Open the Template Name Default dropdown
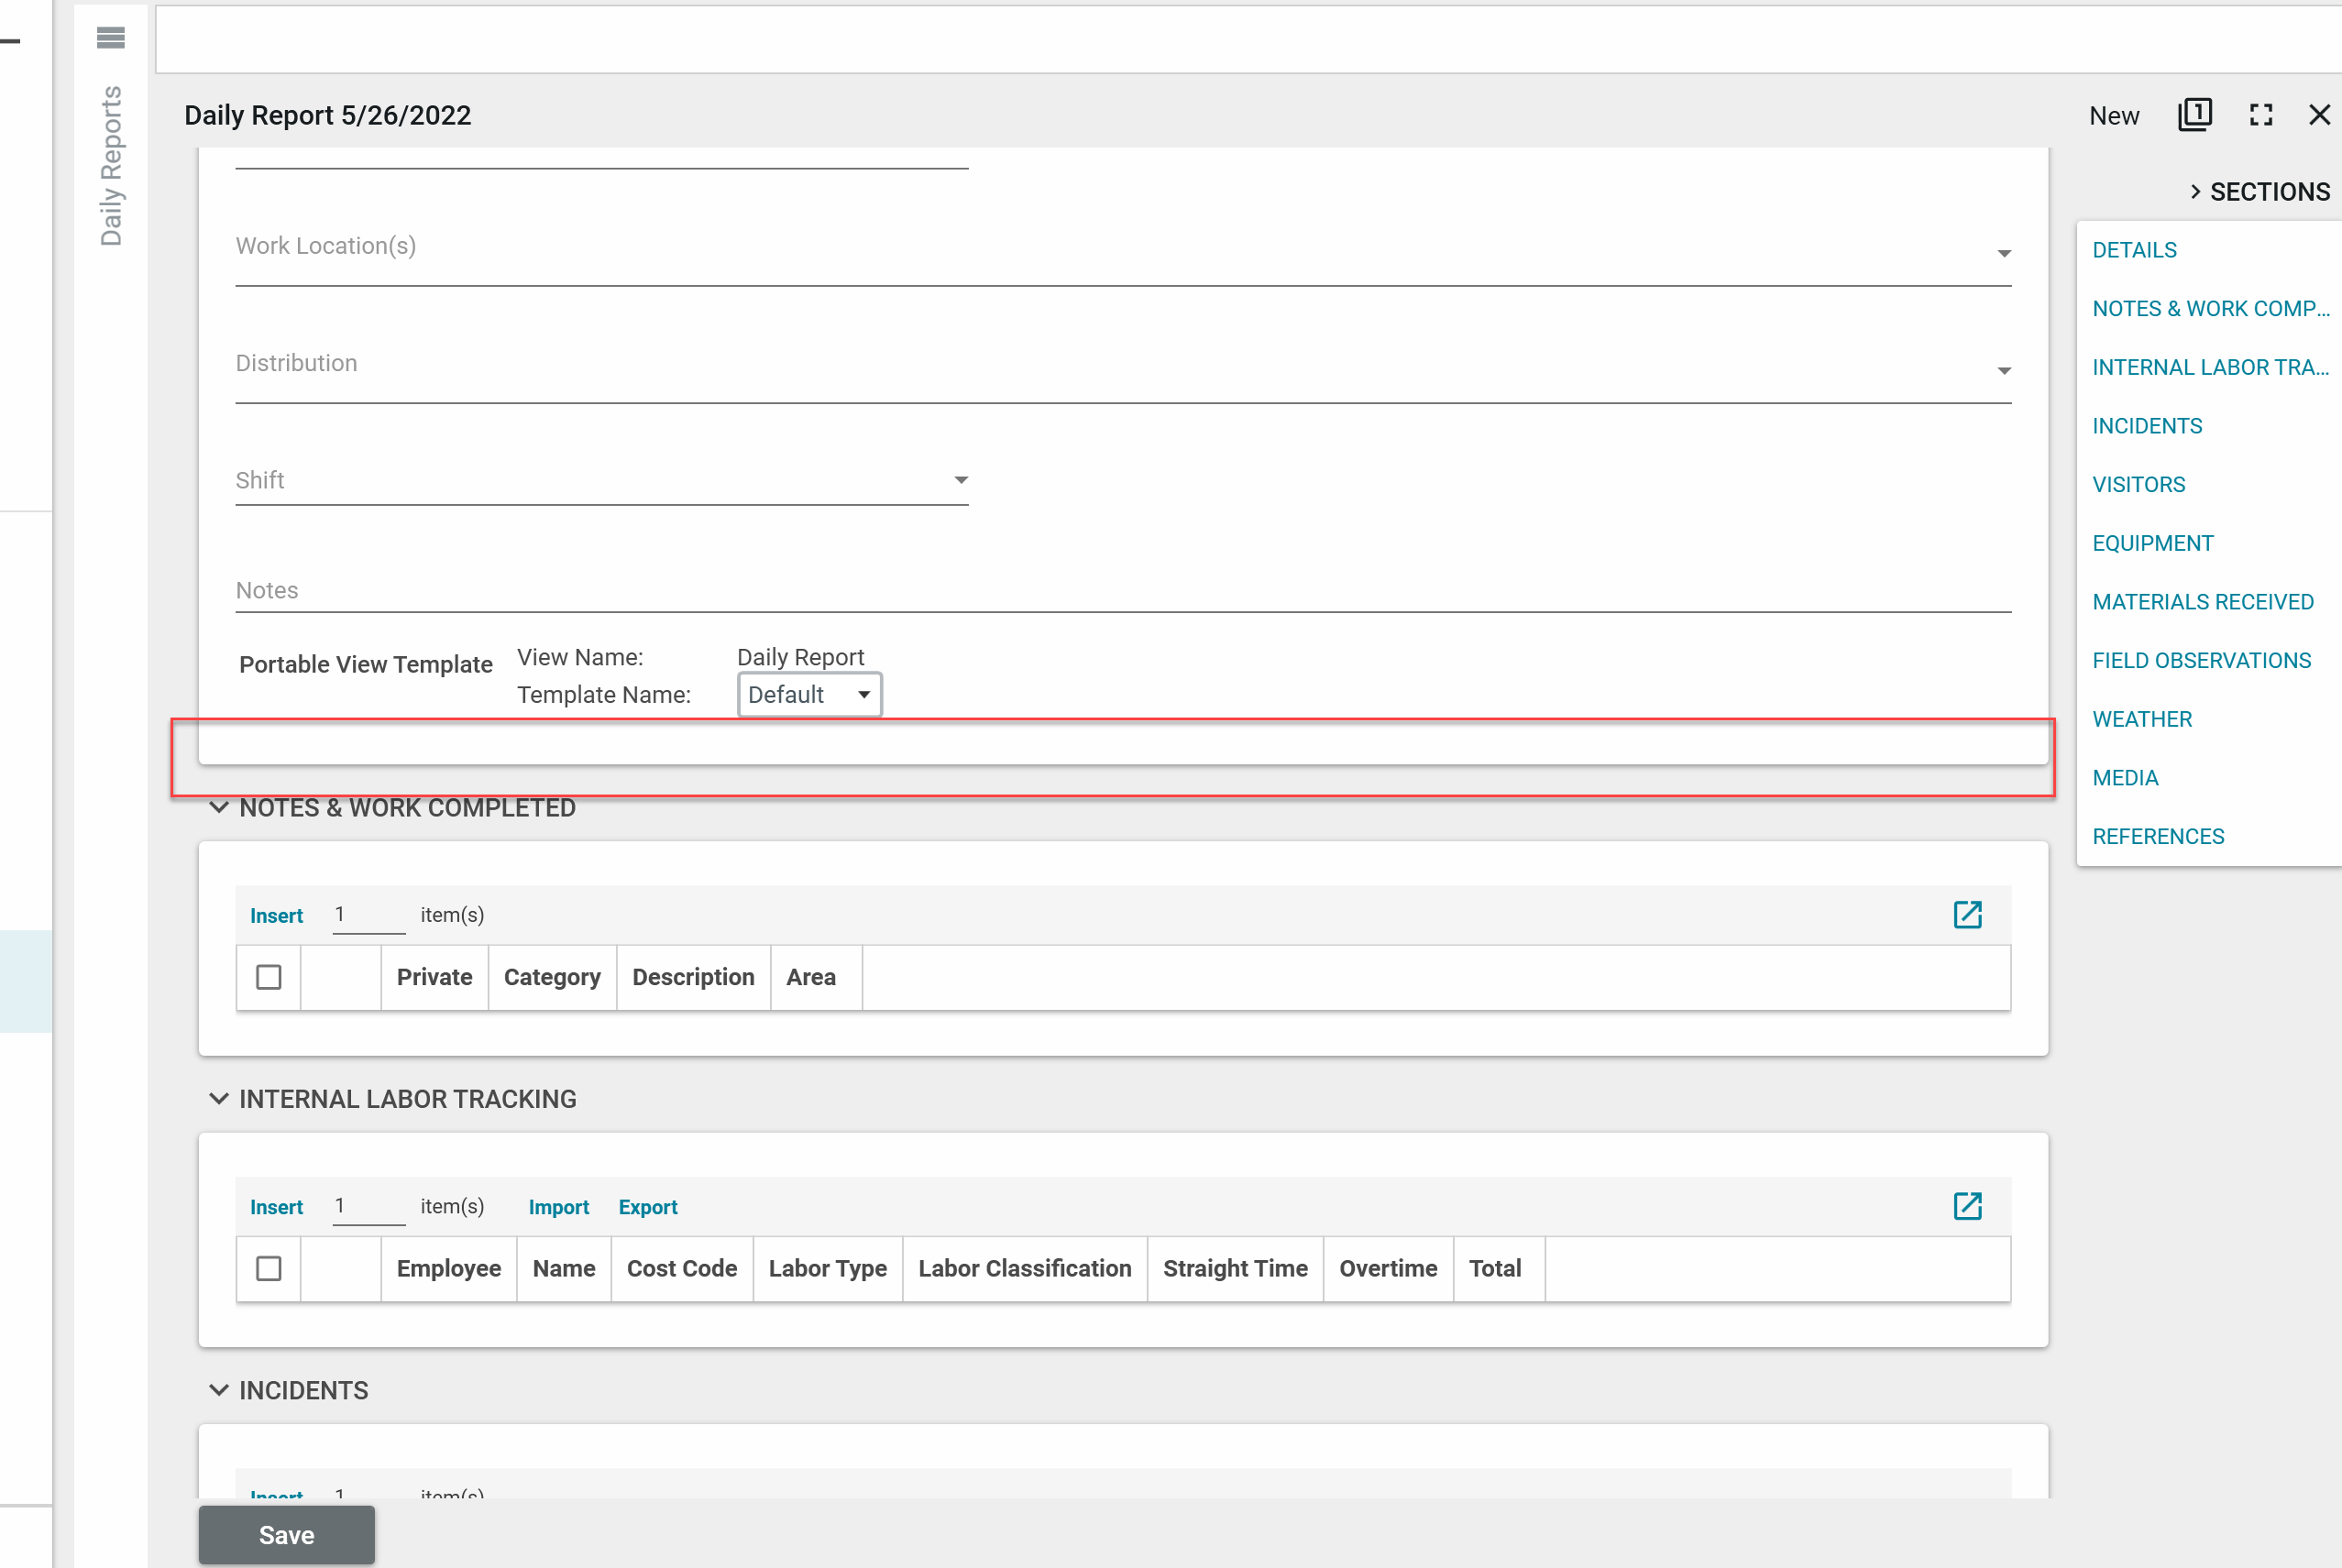Viewport: 2342px width, 1568px height. click(x=809, y=694)
